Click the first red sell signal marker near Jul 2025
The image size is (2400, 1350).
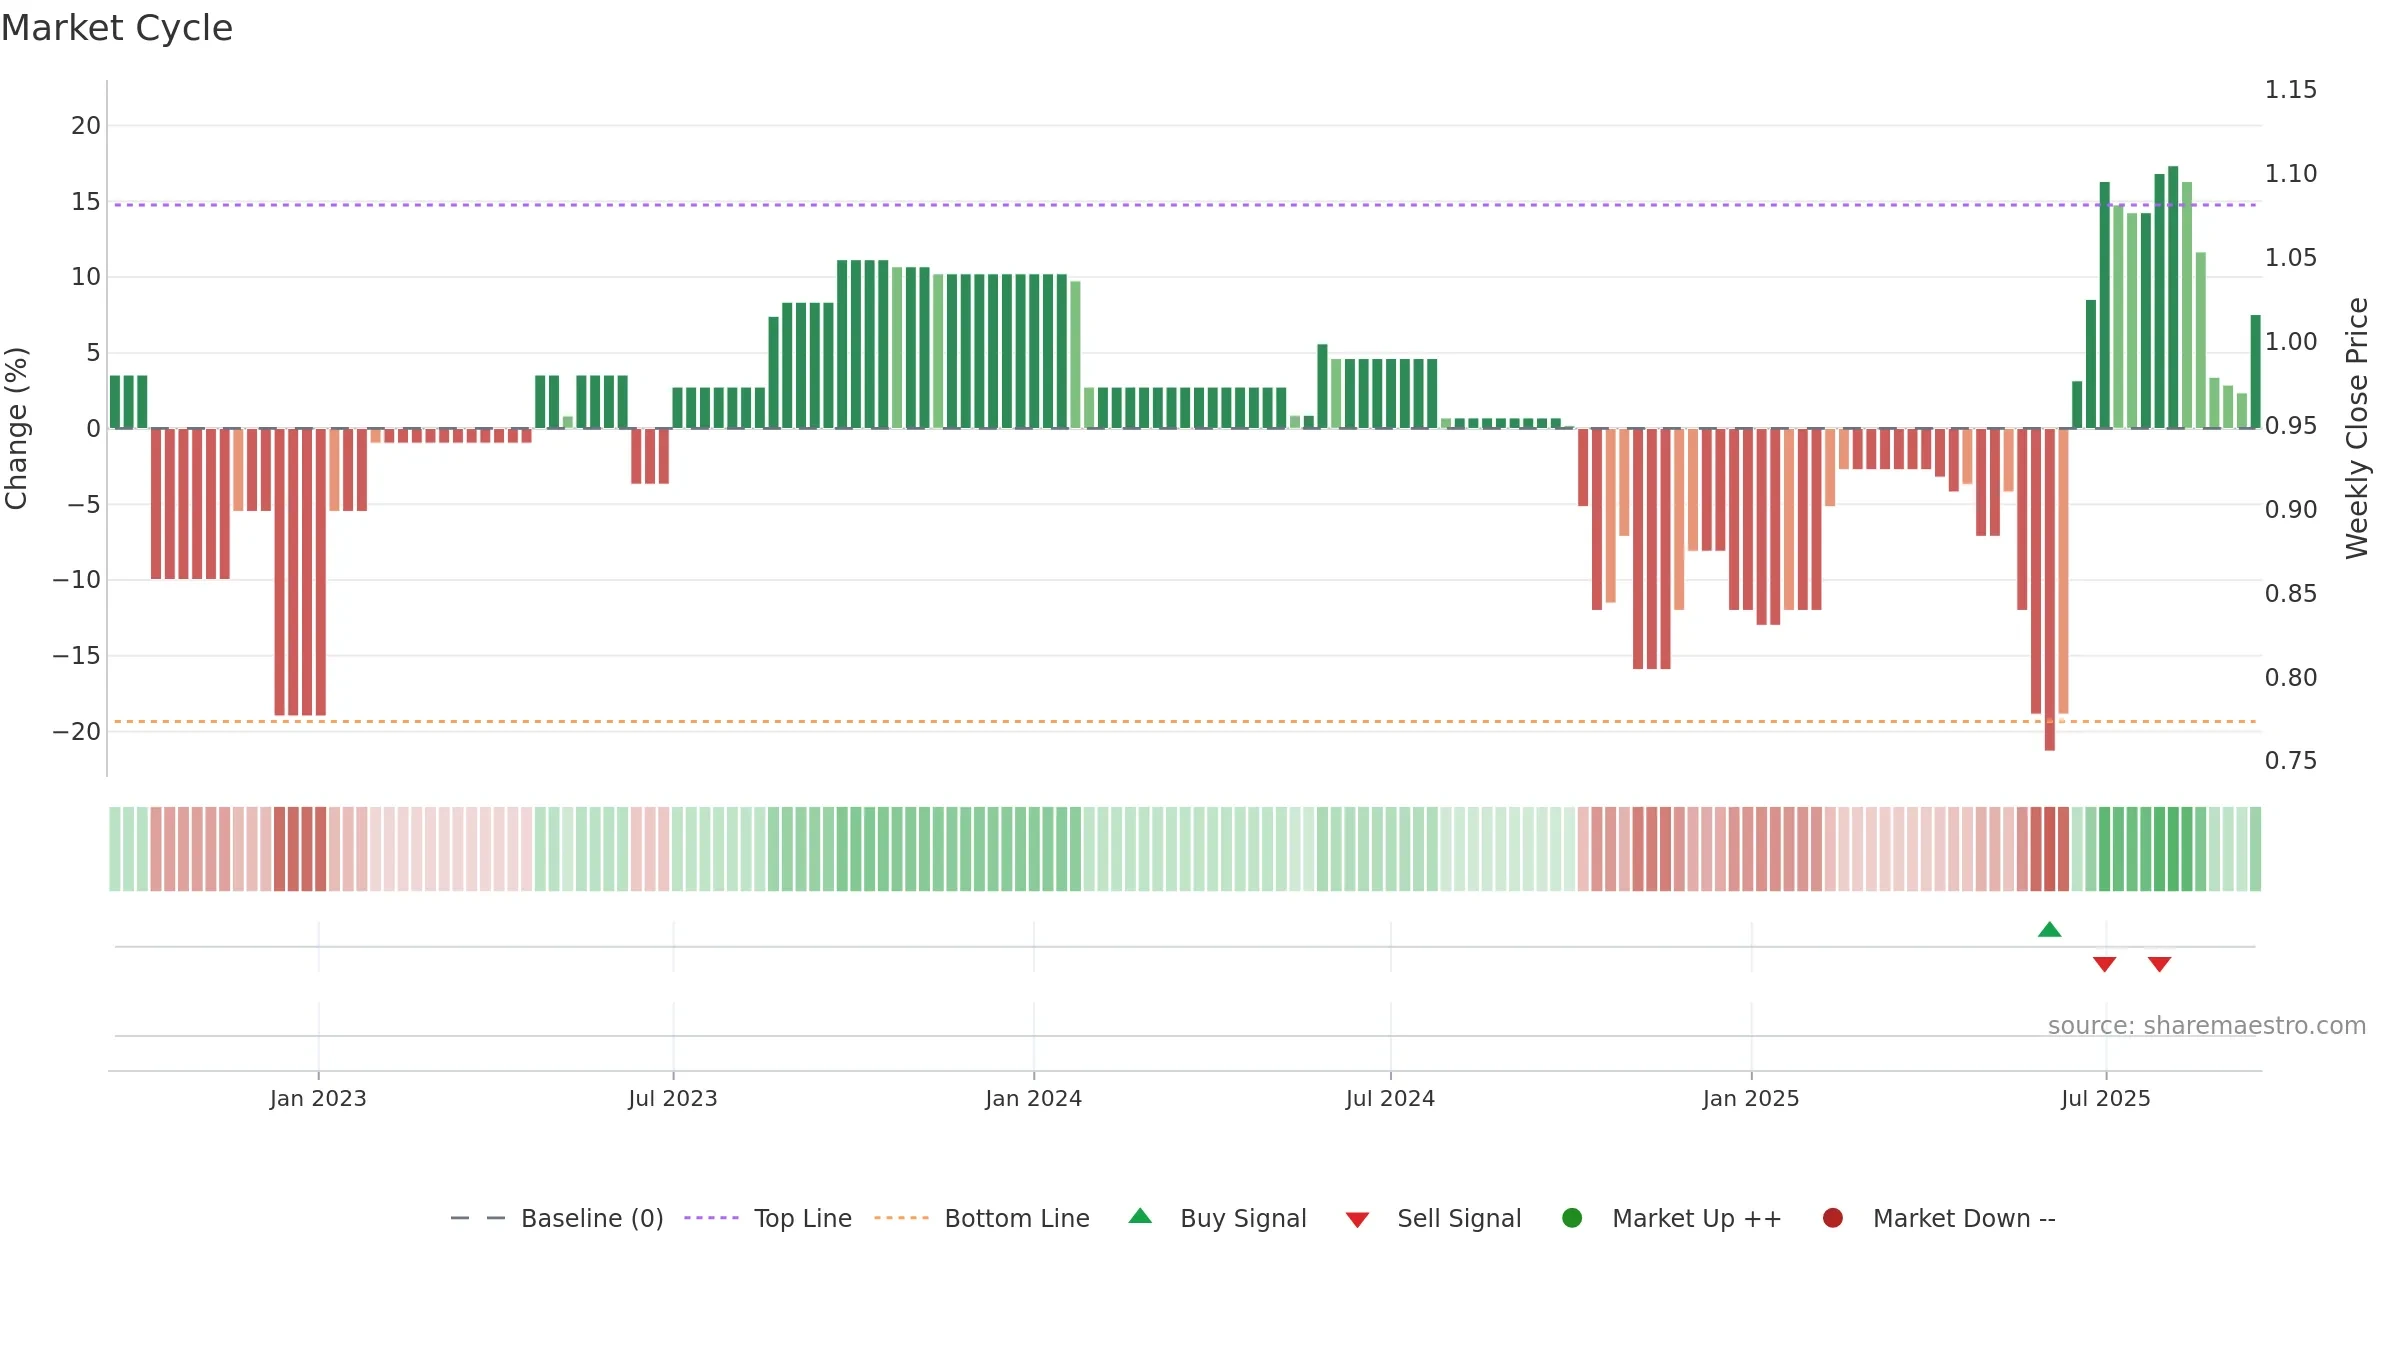click(x=2105, y=964)
